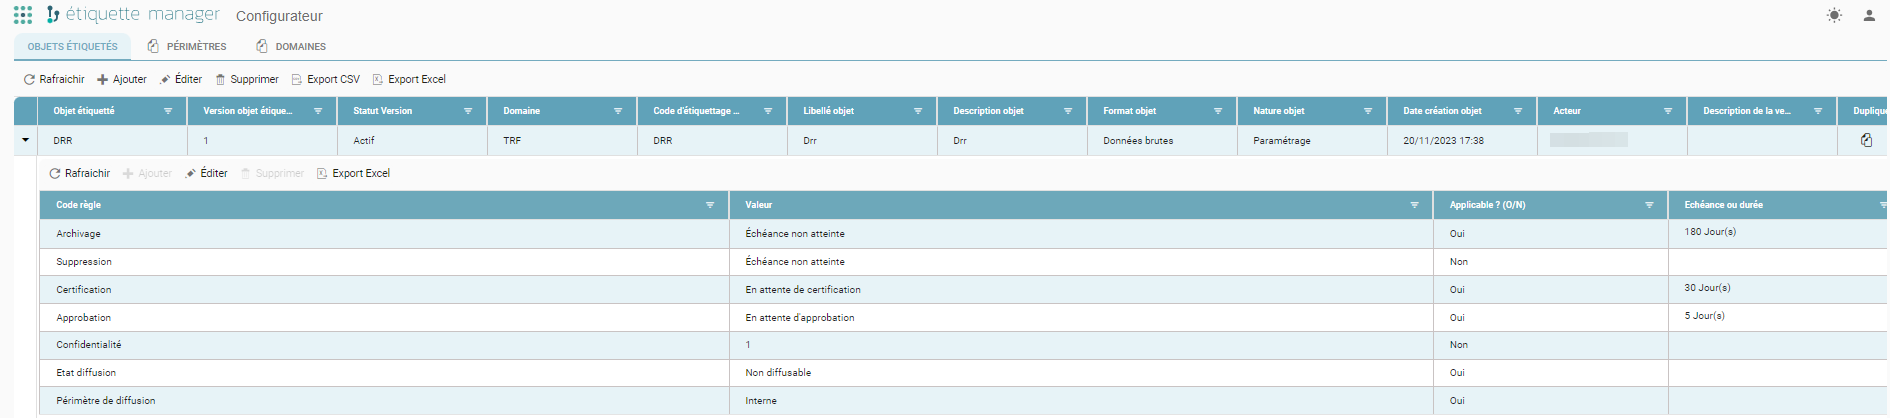Viewport: 1890px width, 418px height.
Task: Switch to the OBJETS ÉTIQUETÉS tab
Action: 72,47
